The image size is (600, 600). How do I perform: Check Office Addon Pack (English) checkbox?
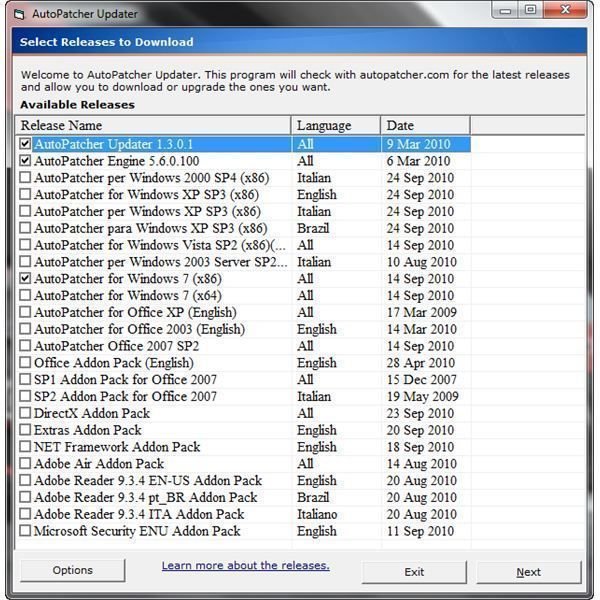point(25,363)
